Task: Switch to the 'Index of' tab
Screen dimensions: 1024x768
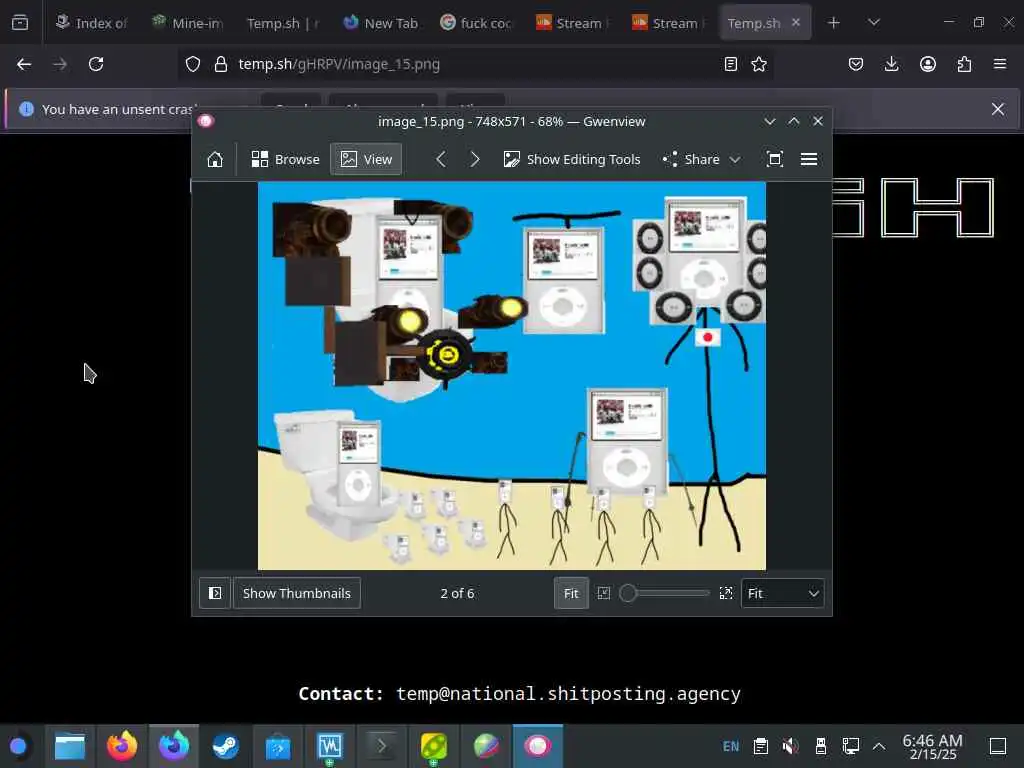Action: pyautogui.click(x=91, y=23)
